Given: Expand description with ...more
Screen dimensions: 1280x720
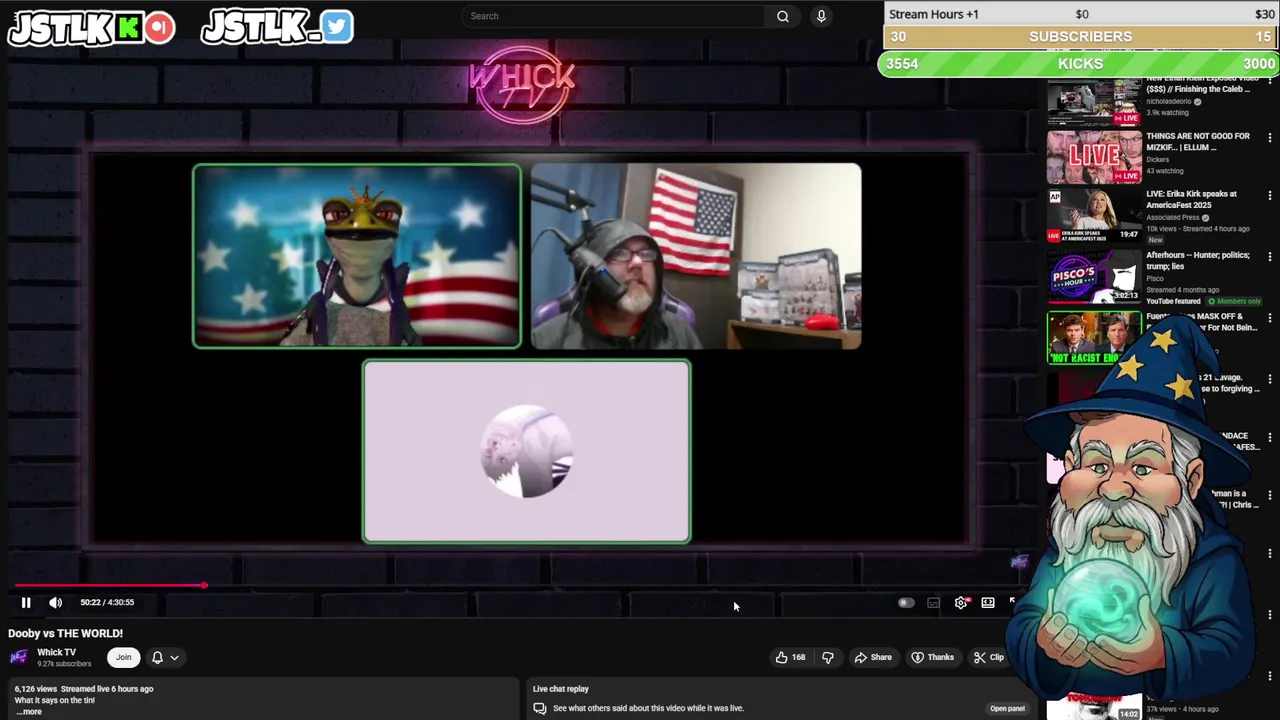Looking at the screenshot, I should coord(29,711).
